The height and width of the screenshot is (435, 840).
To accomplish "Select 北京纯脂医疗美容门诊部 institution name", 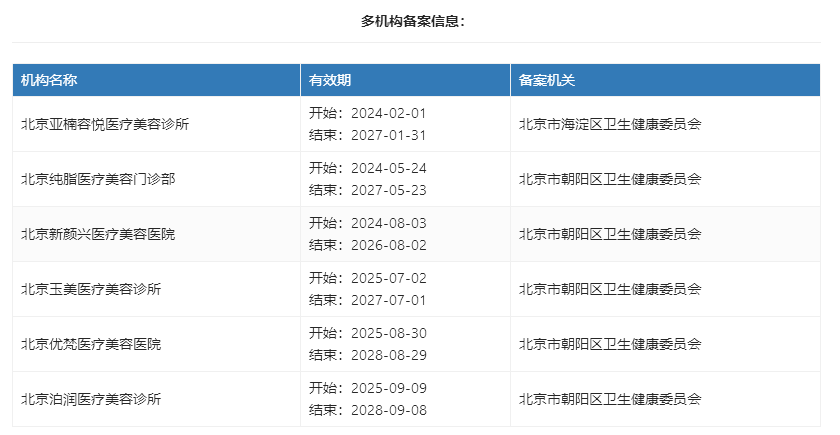I will tap(98, 179).
